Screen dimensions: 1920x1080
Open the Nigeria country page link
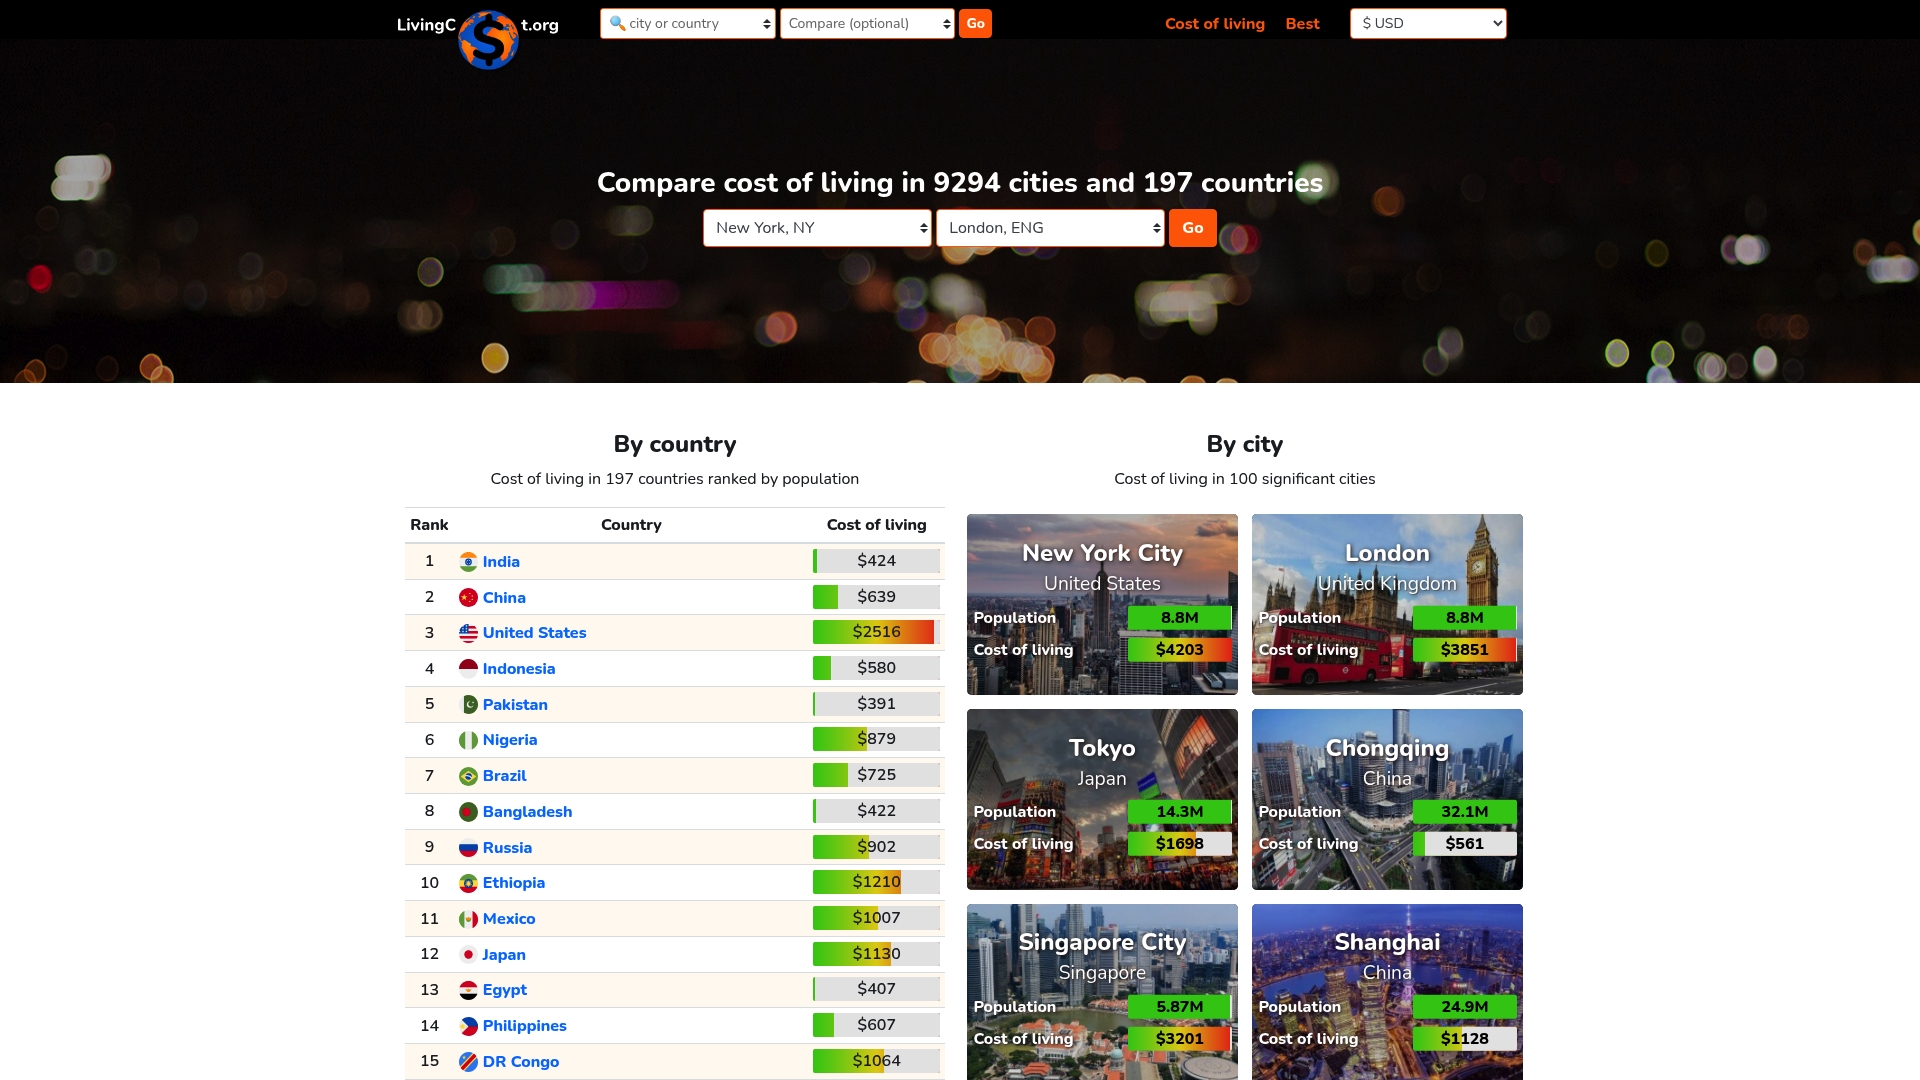tap(510, 740)
